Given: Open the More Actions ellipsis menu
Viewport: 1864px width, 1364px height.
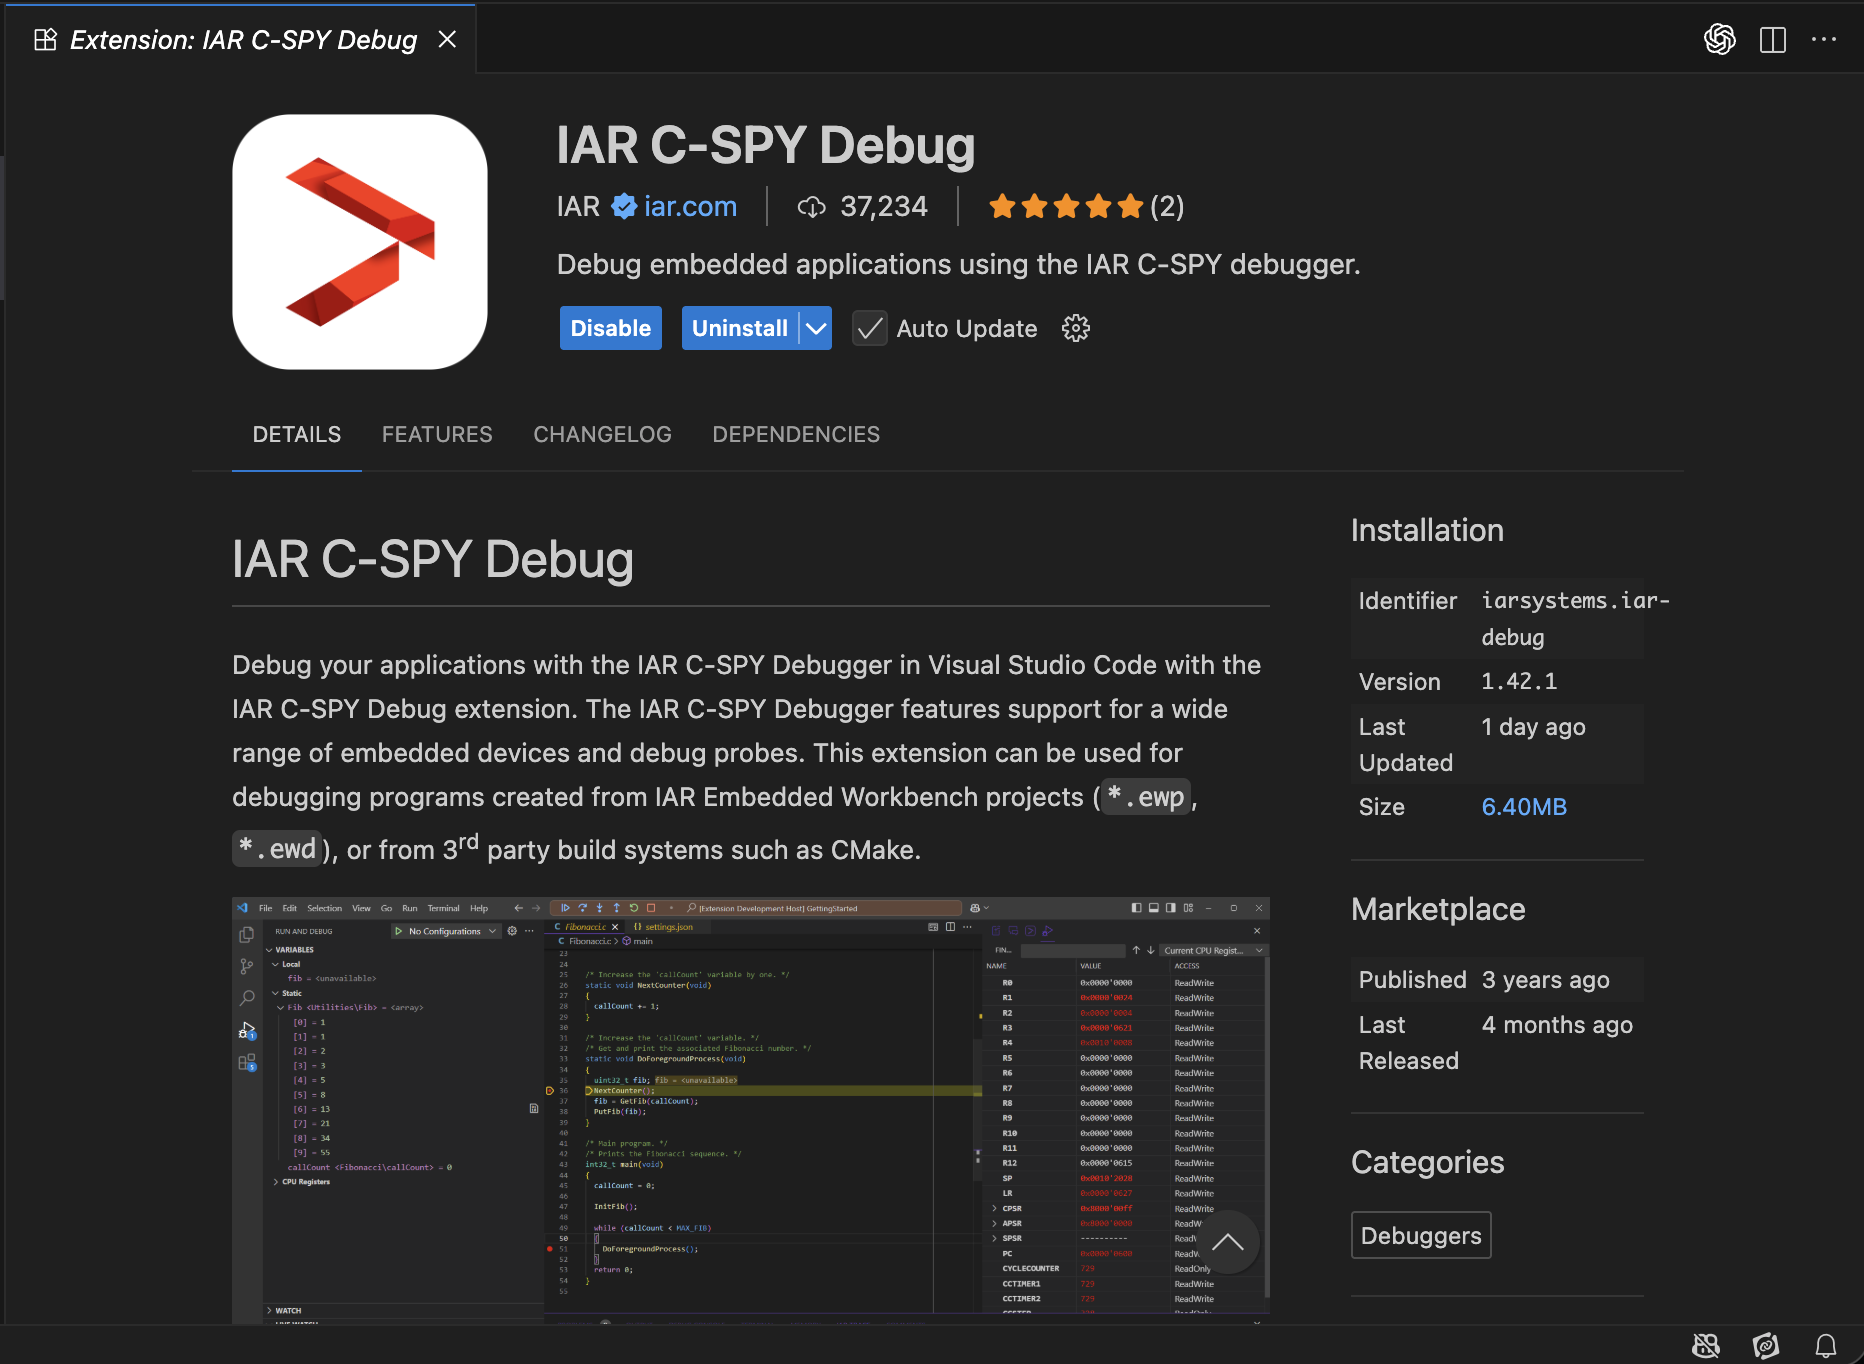Looking at the screenshot, I should coord(1823,39).
